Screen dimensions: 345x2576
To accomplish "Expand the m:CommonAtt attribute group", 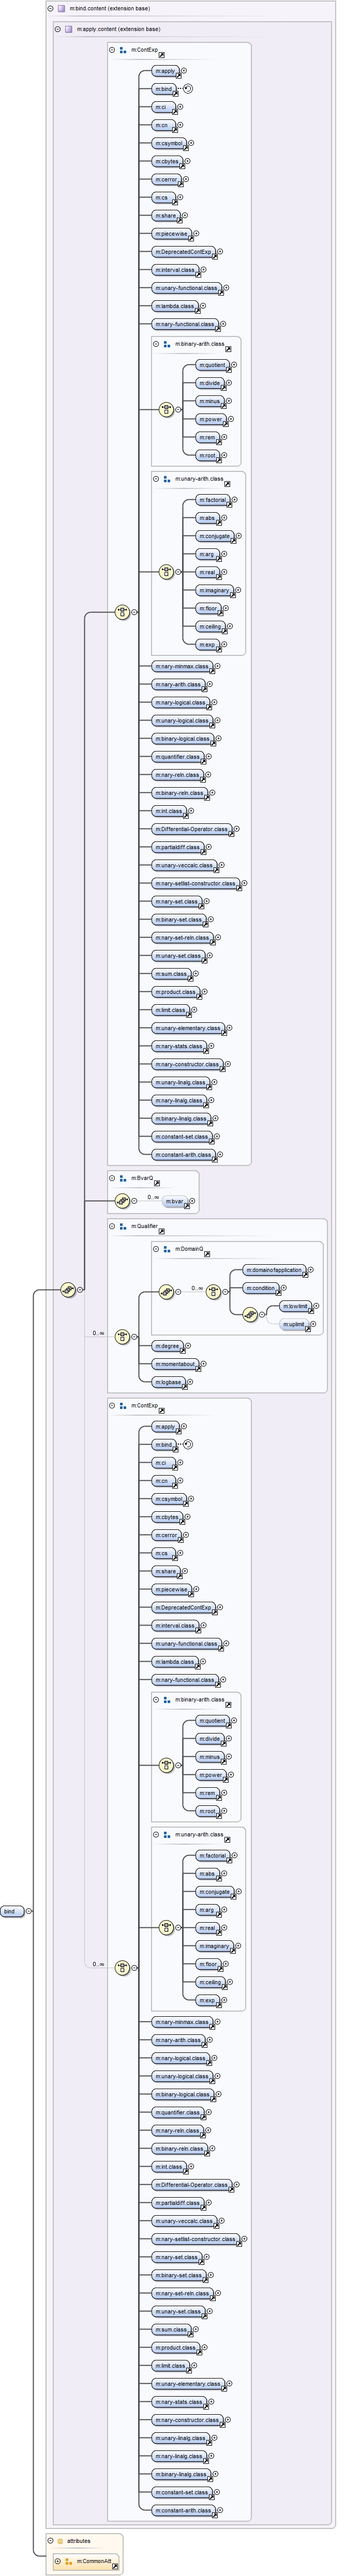I will [58, 2561].
